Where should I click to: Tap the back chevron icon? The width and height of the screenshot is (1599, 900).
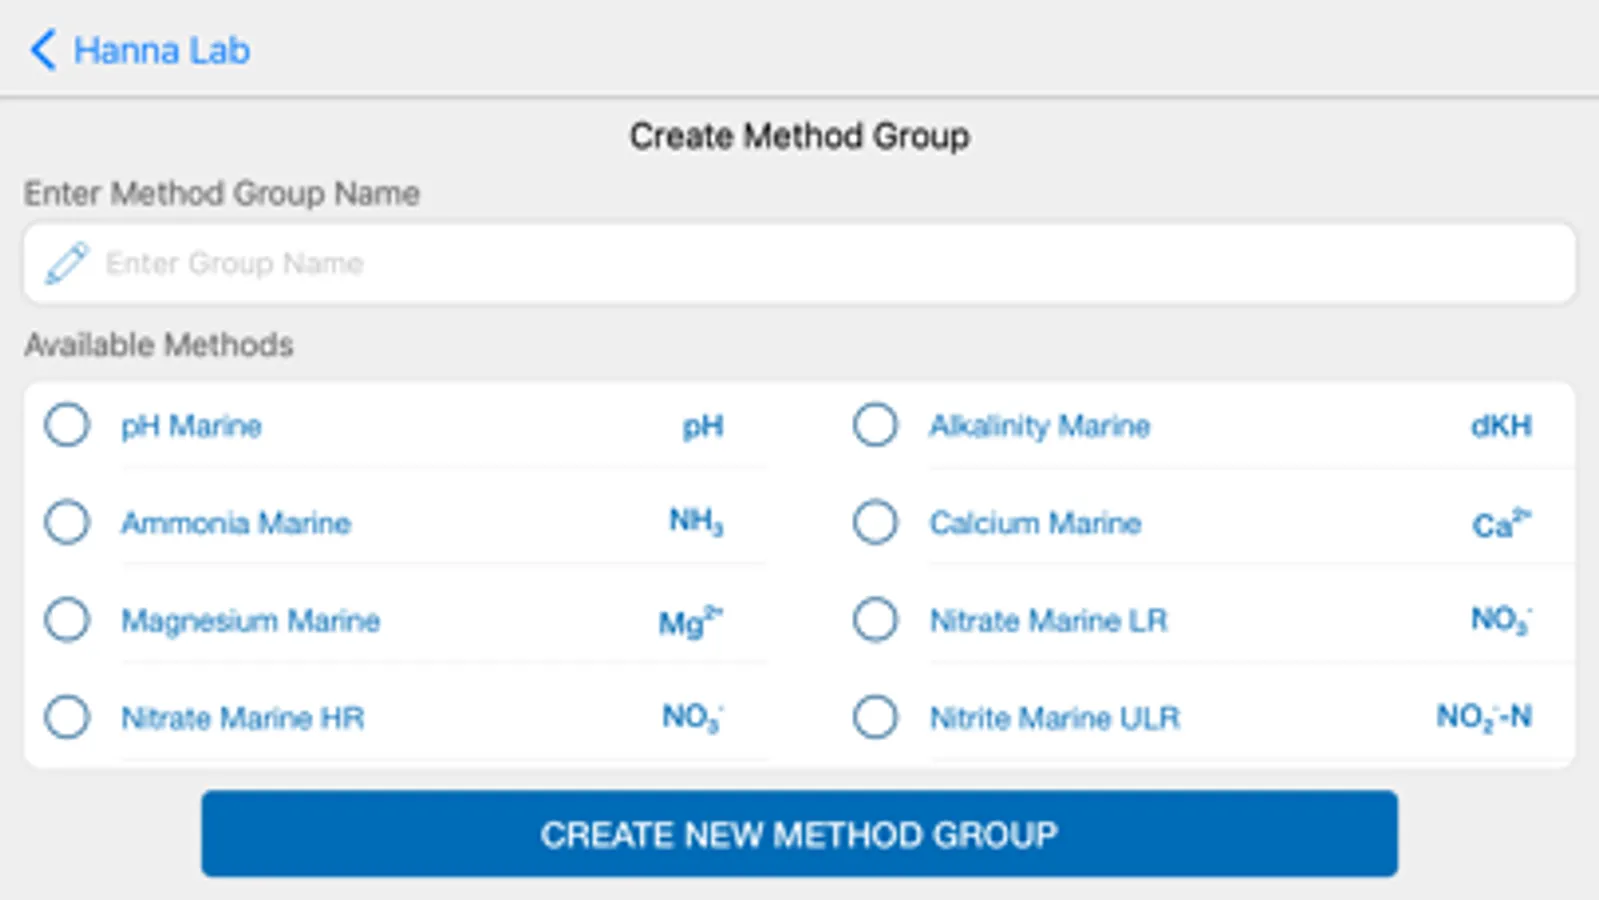(x=43, y=50)
